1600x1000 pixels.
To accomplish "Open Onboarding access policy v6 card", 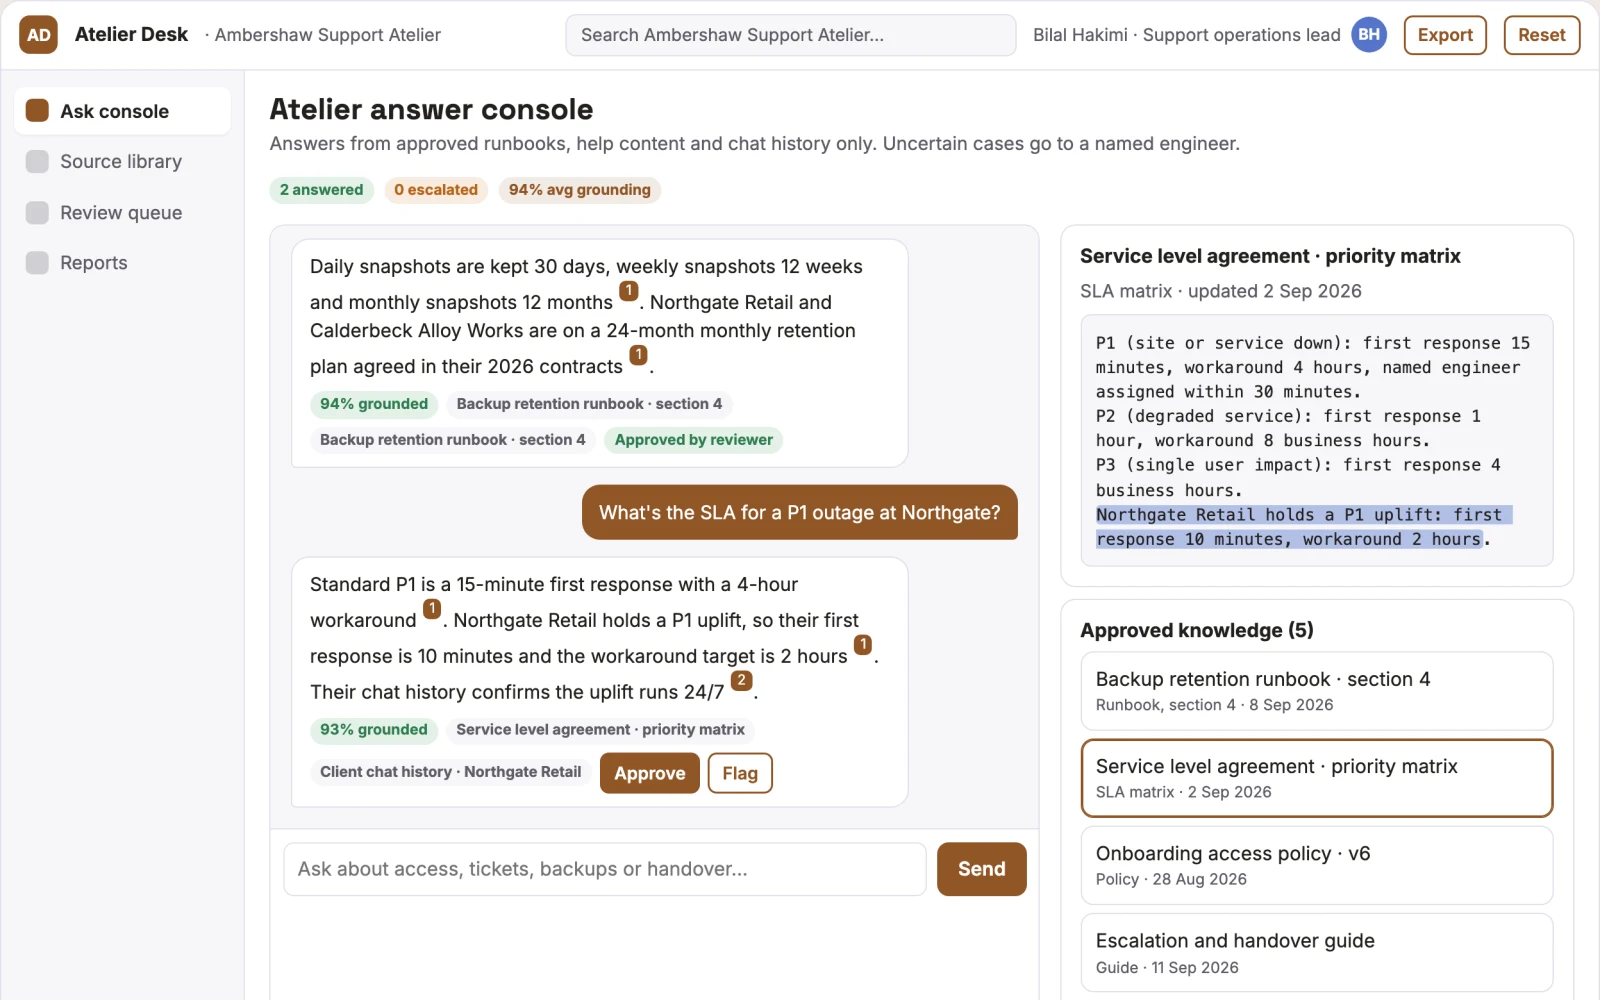I will (1316, 865).
